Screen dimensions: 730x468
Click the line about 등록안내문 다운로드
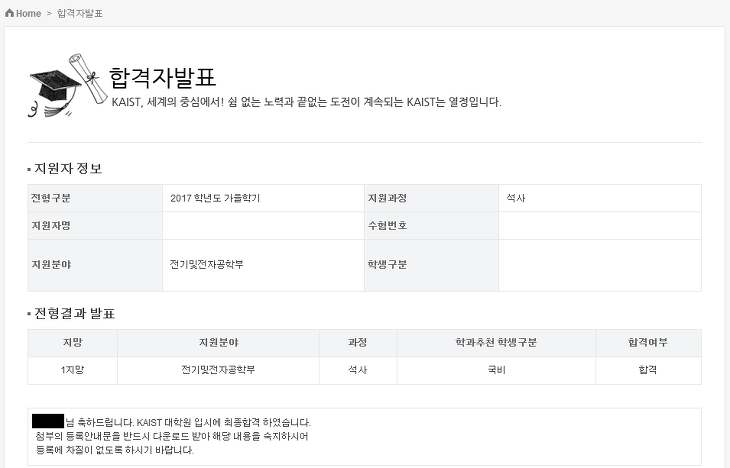click(172, 436)
